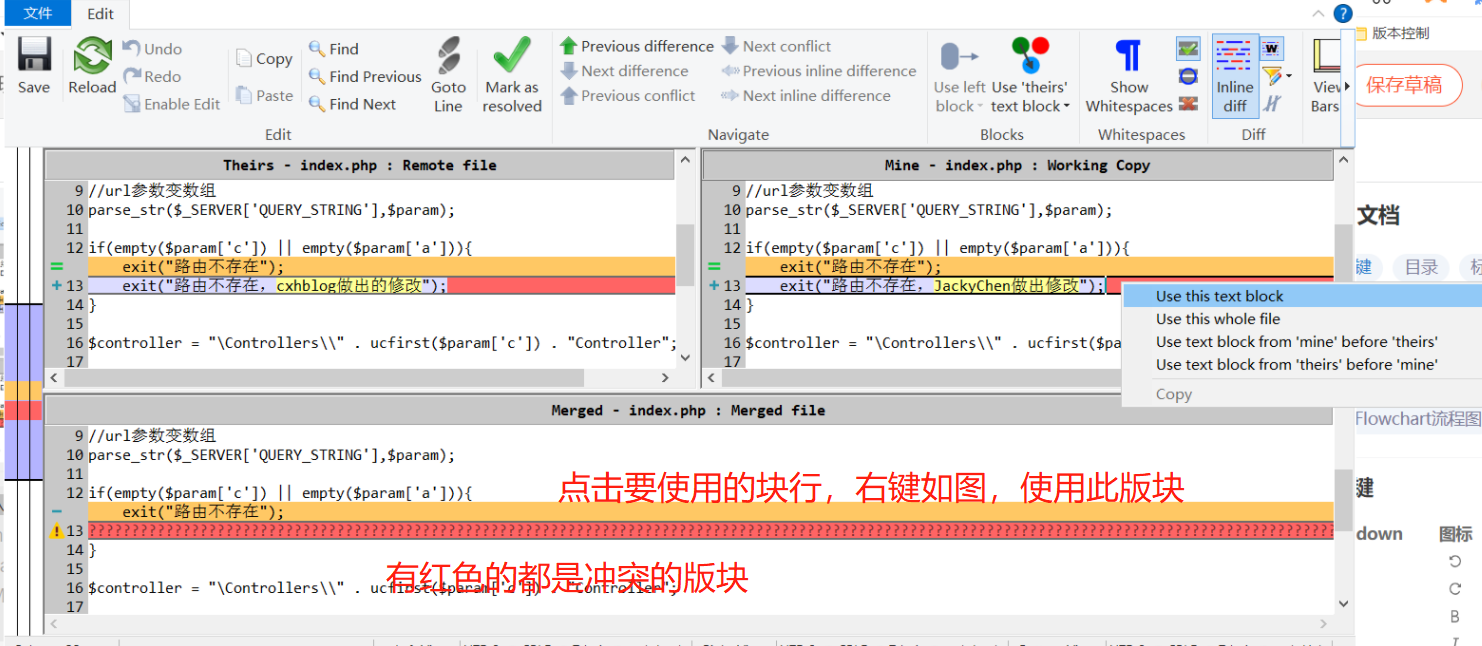The image size is (1482, 646).
Task: Click the conflict warning marker on Merged line 13
Action: [56, 532]
